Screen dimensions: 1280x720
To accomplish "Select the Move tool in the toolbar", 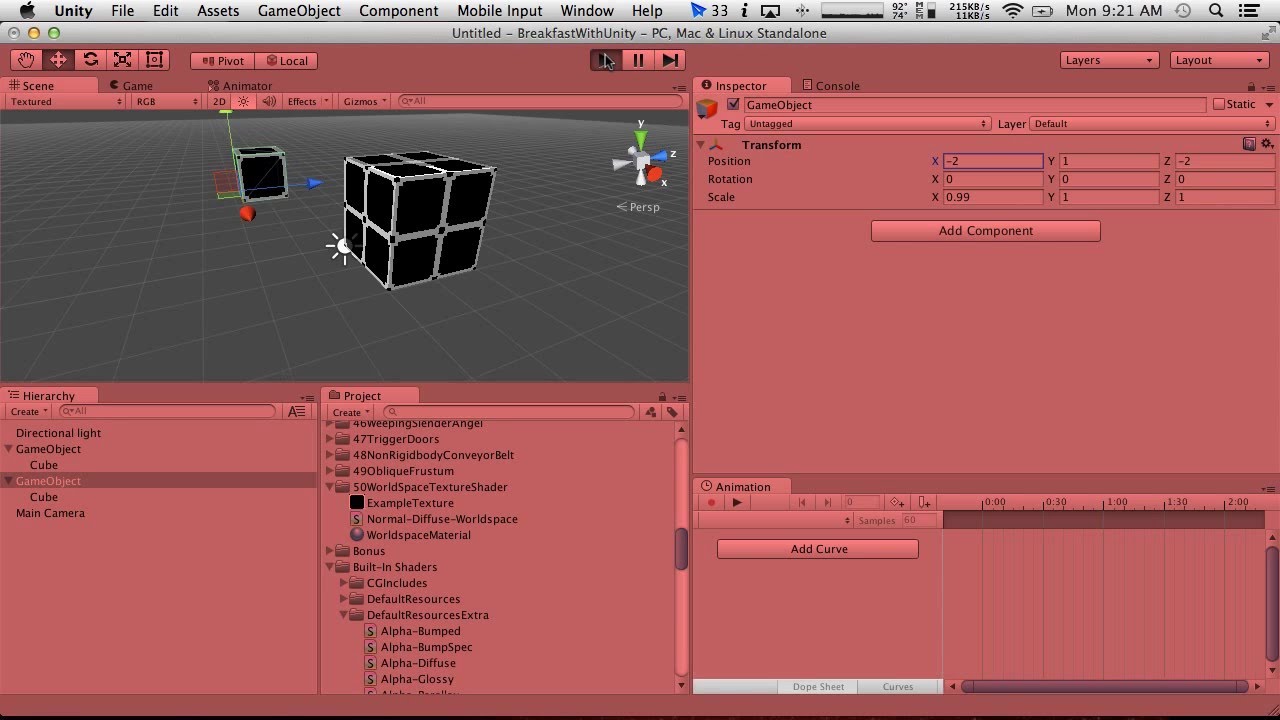I will pos(58,59).
